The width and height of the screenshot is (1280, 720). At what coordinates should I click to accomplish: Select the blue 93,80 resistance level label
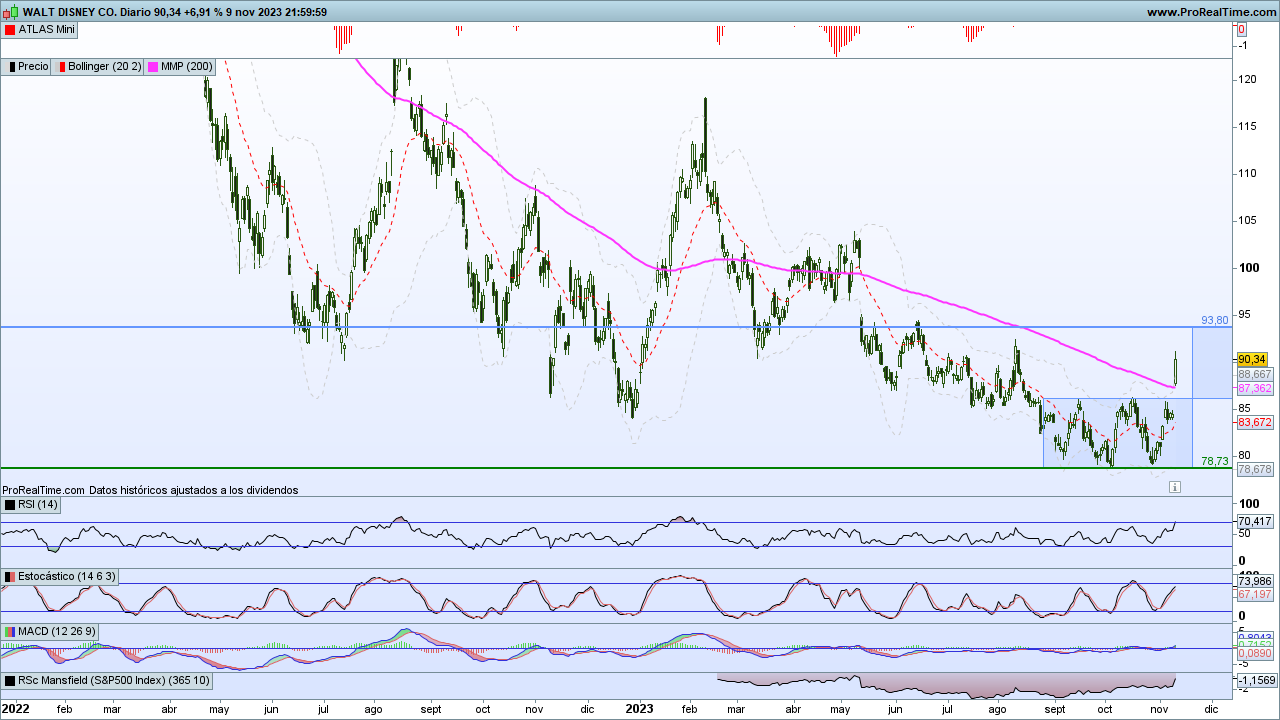(x=1214, y=320)
